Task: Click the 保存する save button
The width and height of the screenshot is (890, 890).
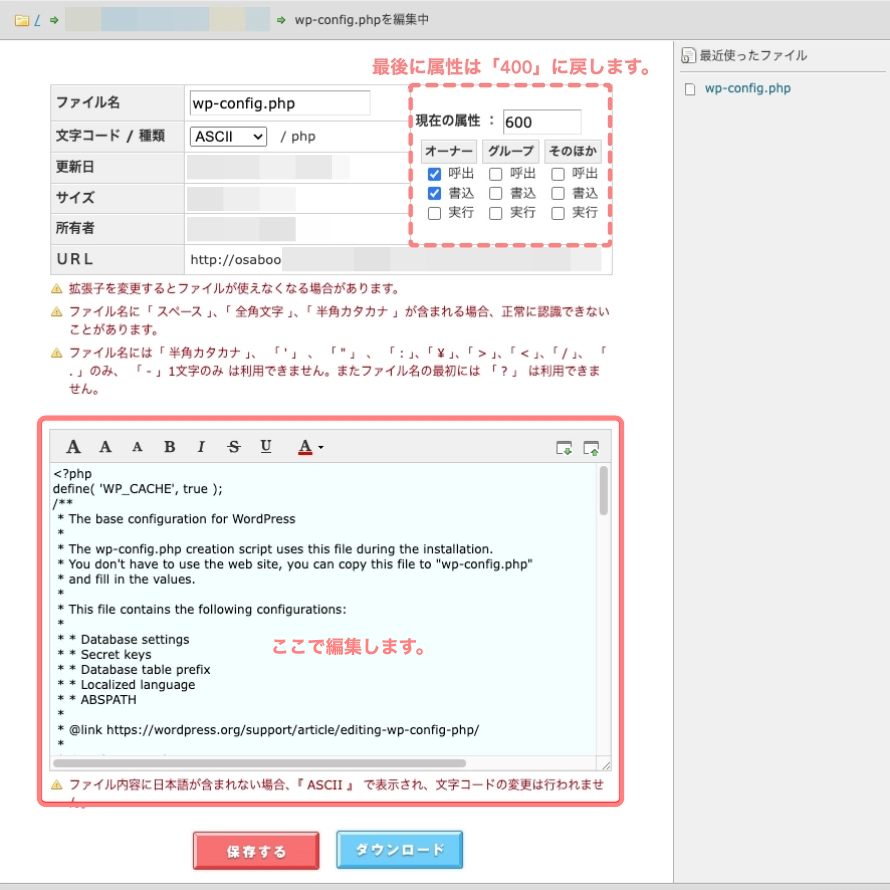Action: pyautogui.click(x=256, y=851)
